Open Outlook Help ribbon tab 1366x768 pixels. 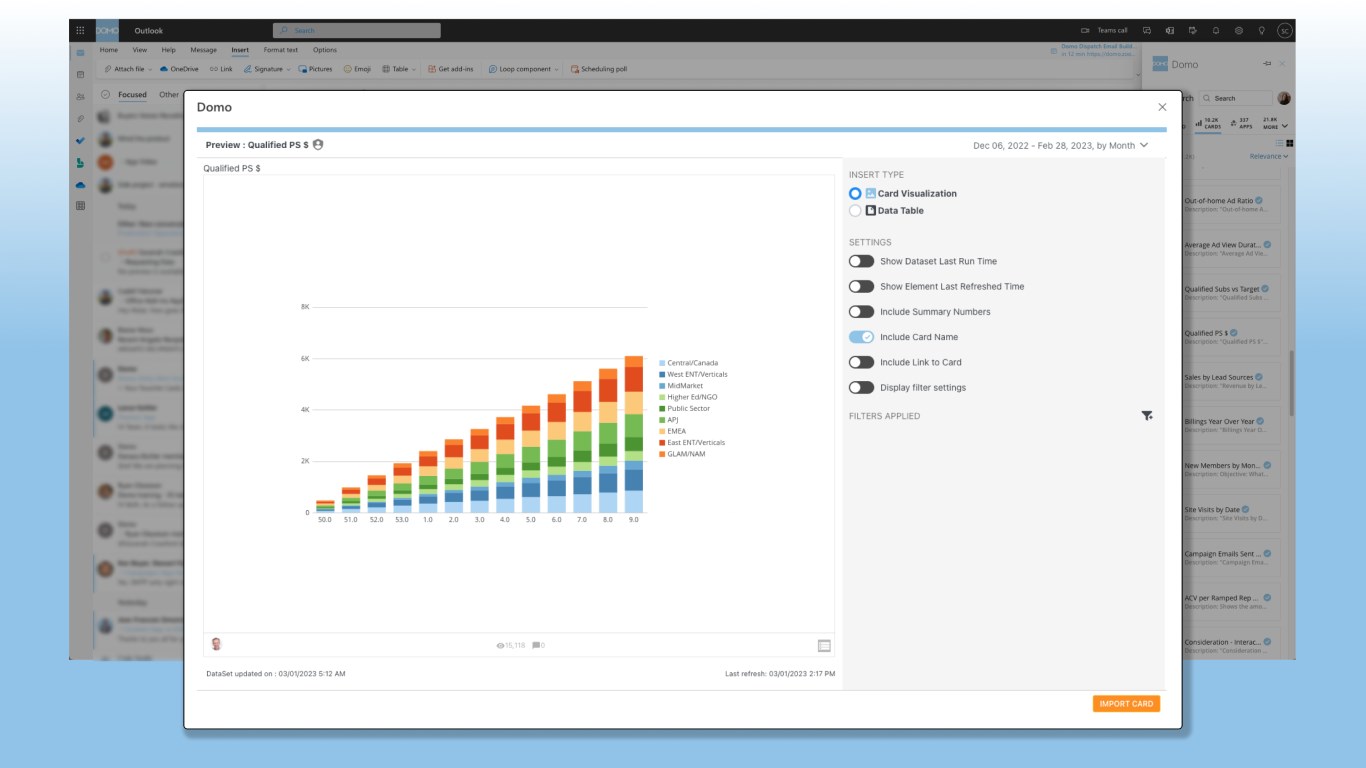[x=168, y=50]
